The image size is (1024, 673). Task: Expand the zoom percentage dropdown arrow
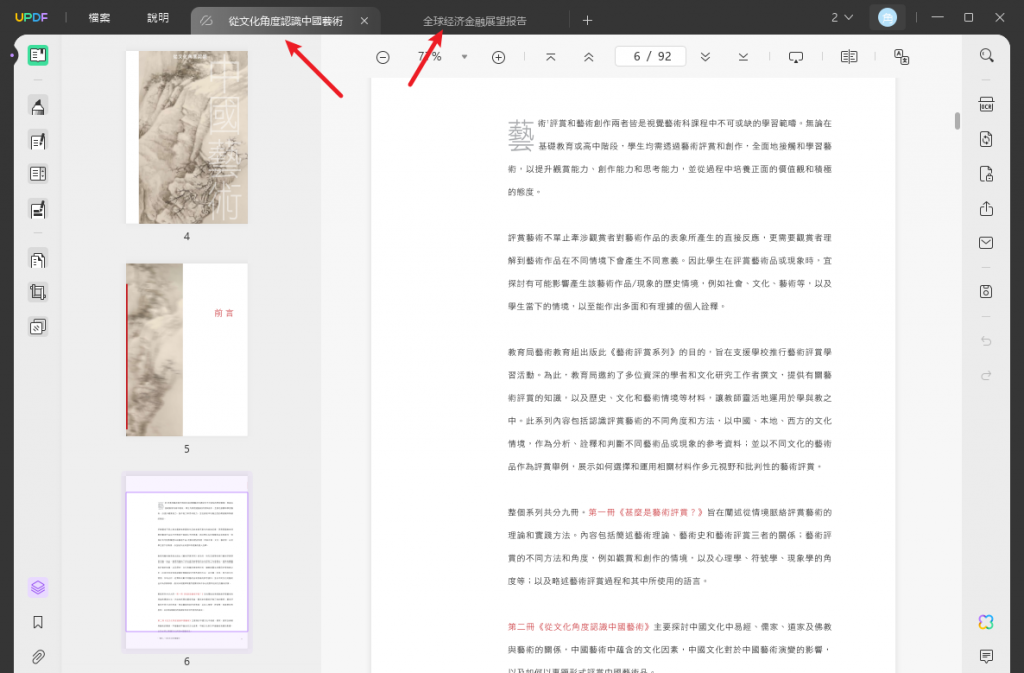(464, 57)
